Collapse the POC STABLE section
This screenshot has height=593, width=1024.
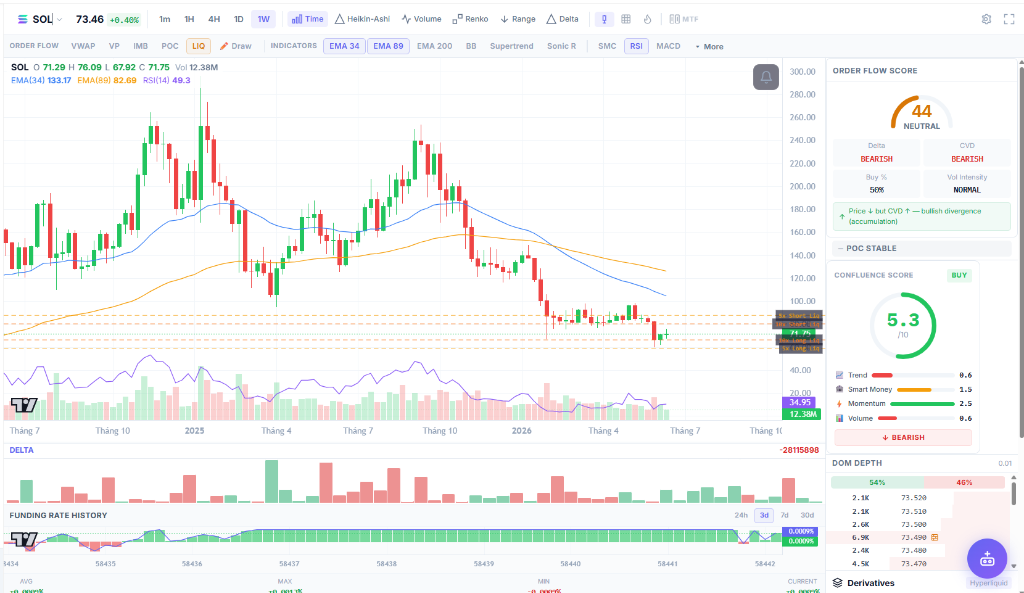click(922, 248)
